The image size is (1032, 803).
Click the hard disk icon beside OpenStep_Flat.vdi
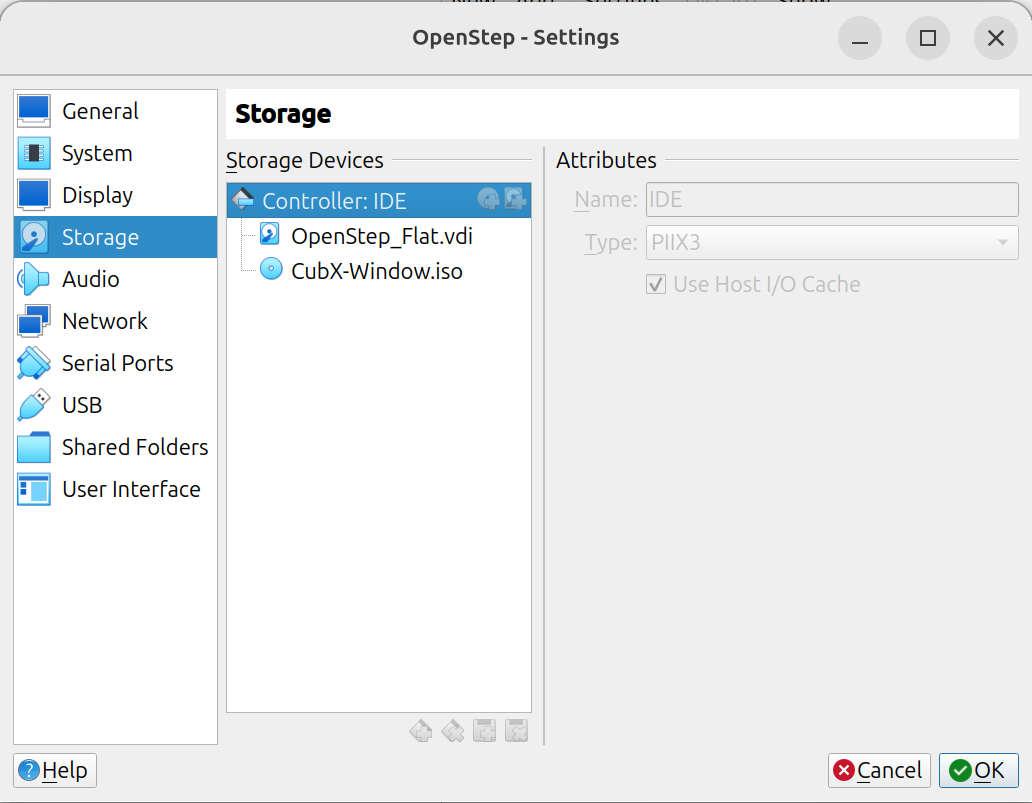270,235
